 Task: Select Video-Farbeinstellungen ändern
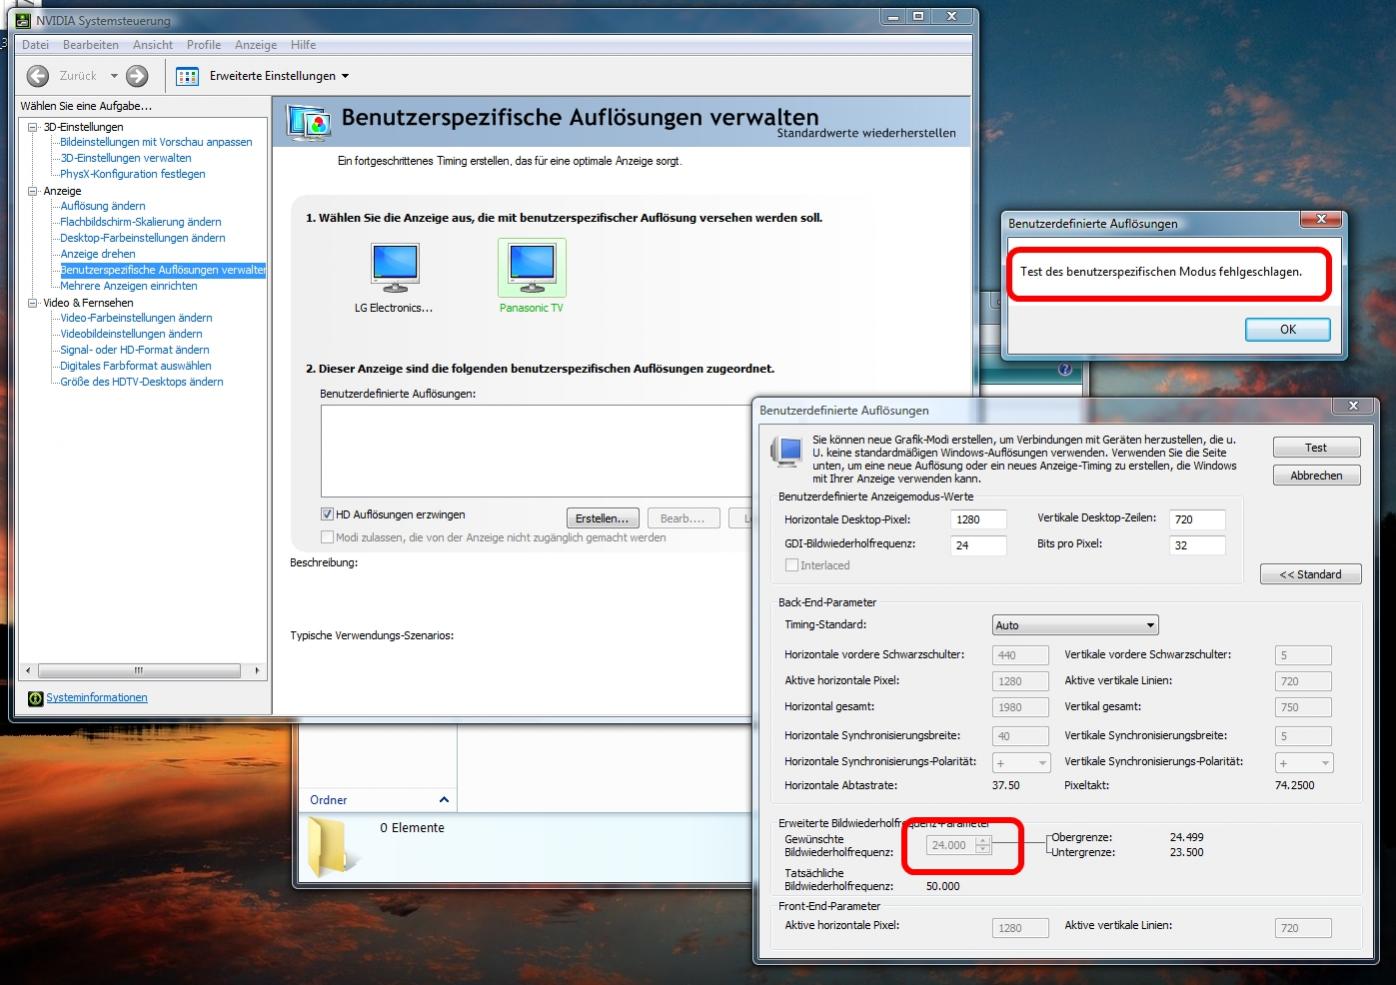[x=136, y=318]
